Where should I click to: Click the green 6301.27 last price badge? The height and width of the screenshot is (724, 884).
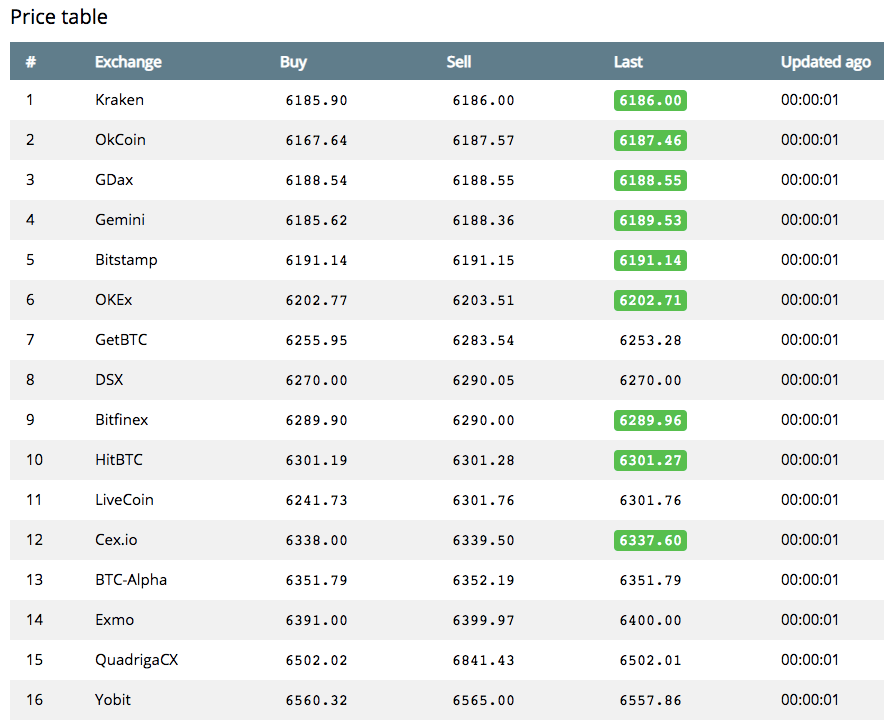point(650,461)
